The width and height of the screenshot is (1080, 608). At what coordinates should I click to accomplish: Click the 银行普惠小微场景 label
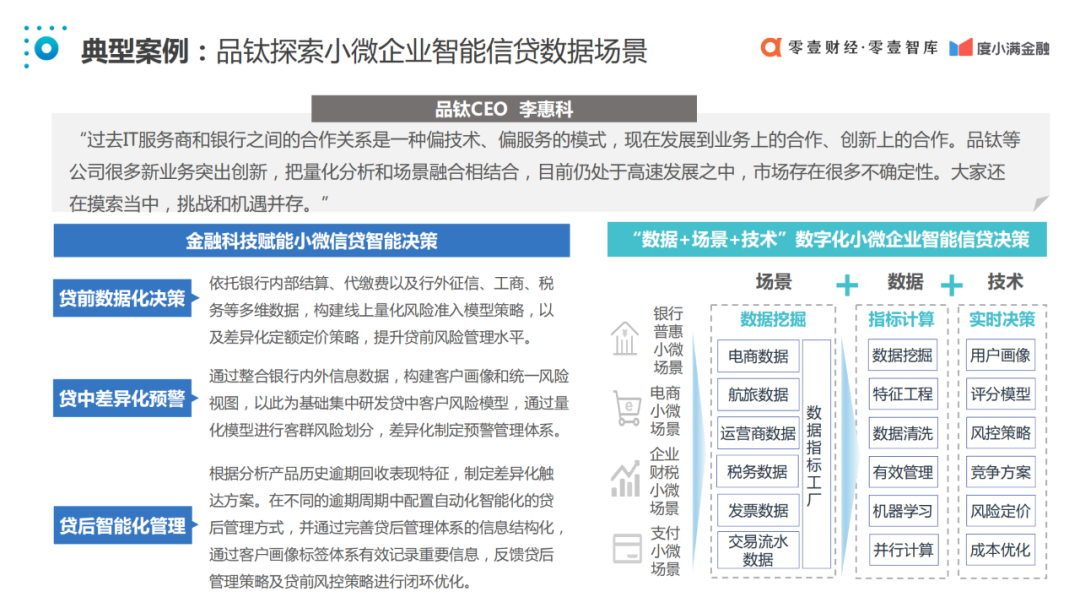(667, 340)
